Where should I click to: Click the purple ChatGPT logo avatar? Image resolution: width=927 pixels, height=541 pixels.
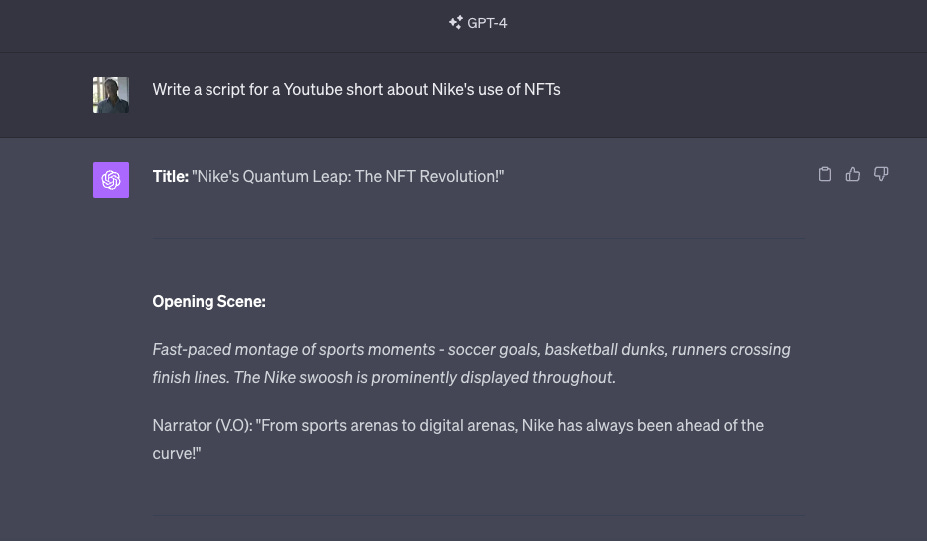click(111, 180)
